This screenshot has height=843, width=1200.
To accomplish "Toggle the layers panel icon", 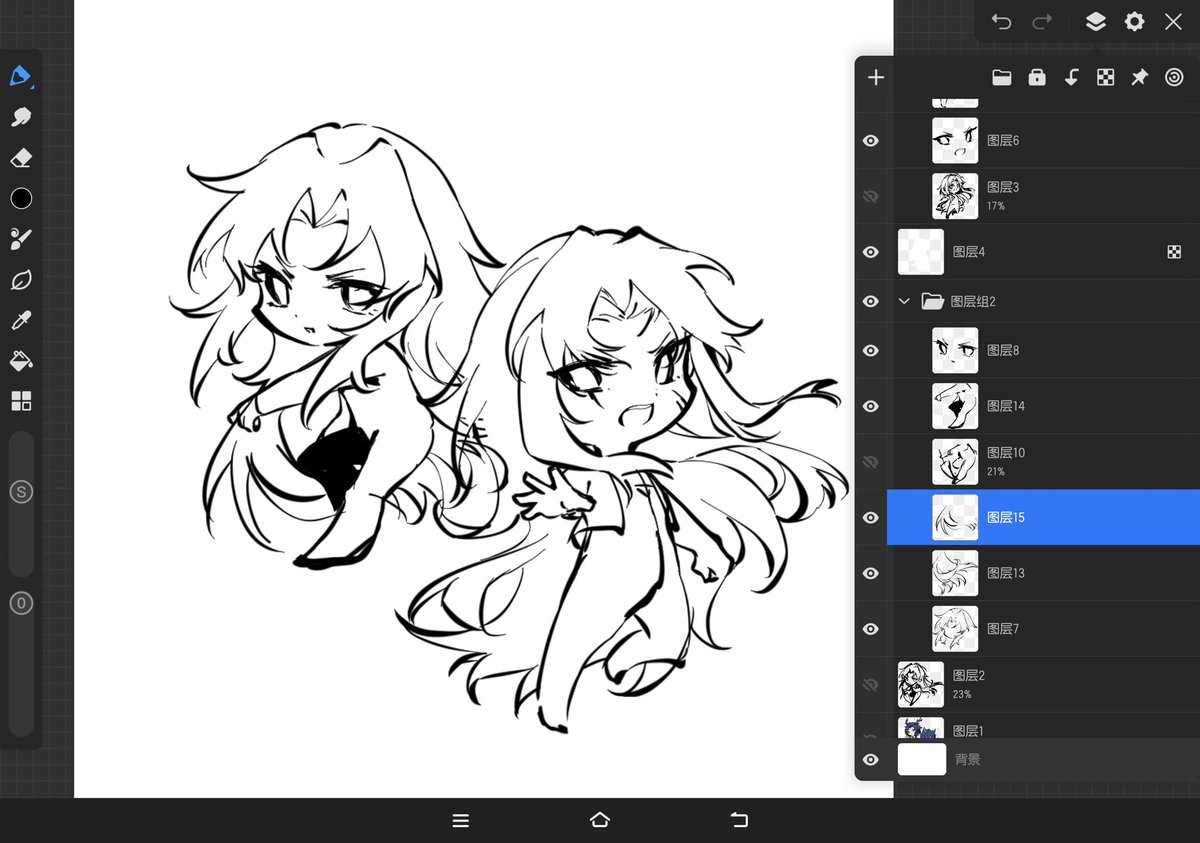I will click(x=1095, y=21).
